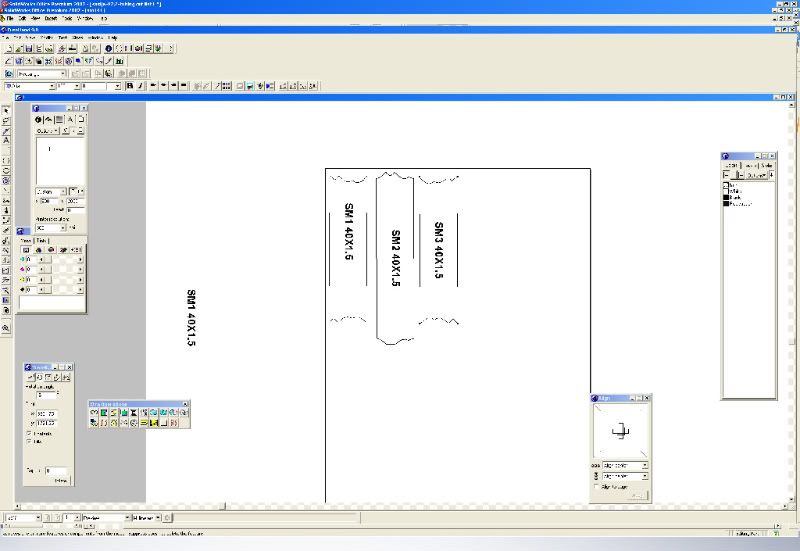Switch to the Tints tab in mixer panel
The height and width of the screenshot is (551, 800).
tap(41, 240)
